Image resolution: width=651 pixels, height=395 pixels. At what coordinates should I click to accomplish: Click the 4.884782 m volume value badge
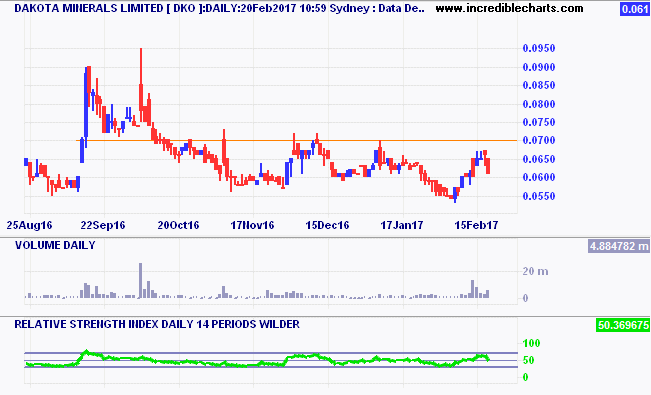point(619,246)
